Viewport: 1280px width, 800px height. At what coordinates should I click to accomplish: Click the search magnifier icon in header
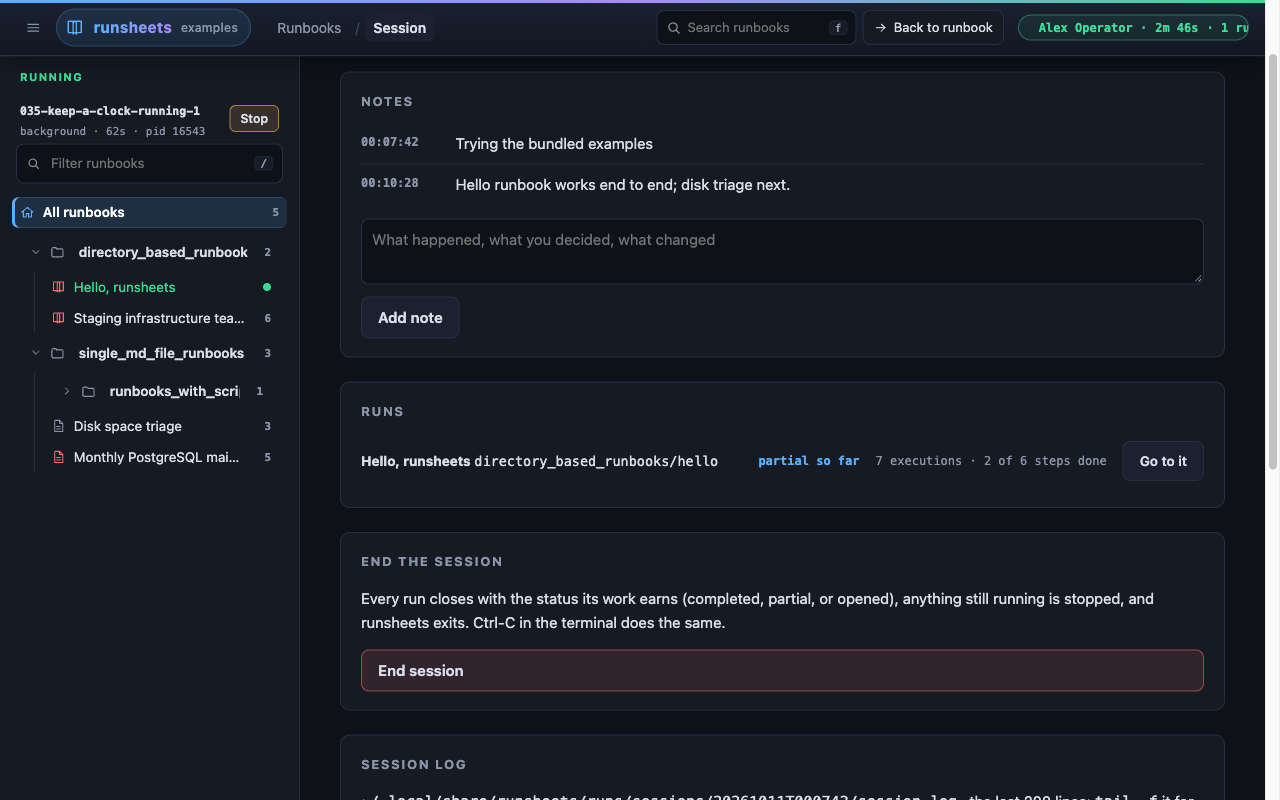click(x=674, y=28)
